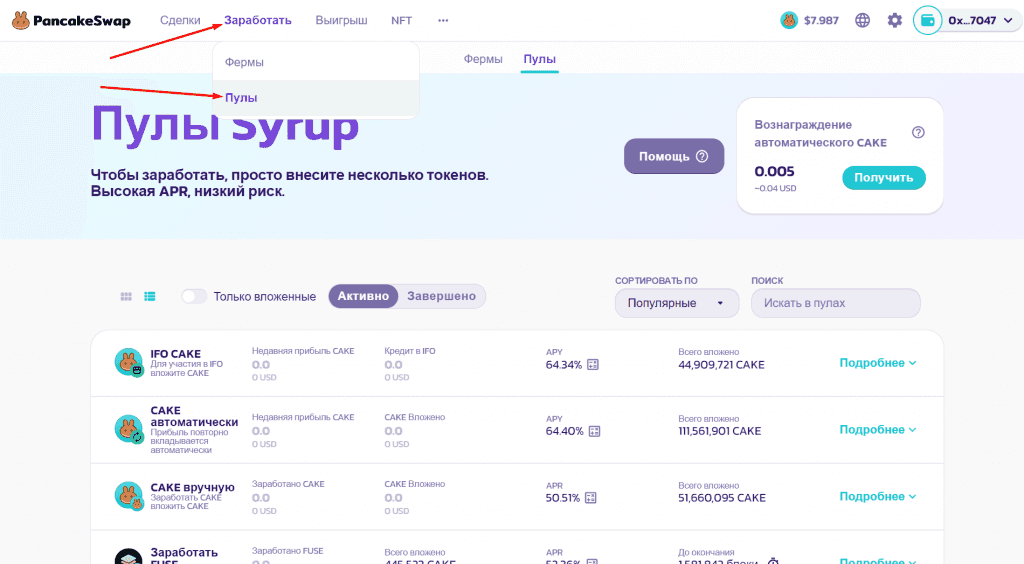This screenshot has height=564, width=1024.
Task: Switch to the "Пулы" sub-tab
Action: (539, 59)
